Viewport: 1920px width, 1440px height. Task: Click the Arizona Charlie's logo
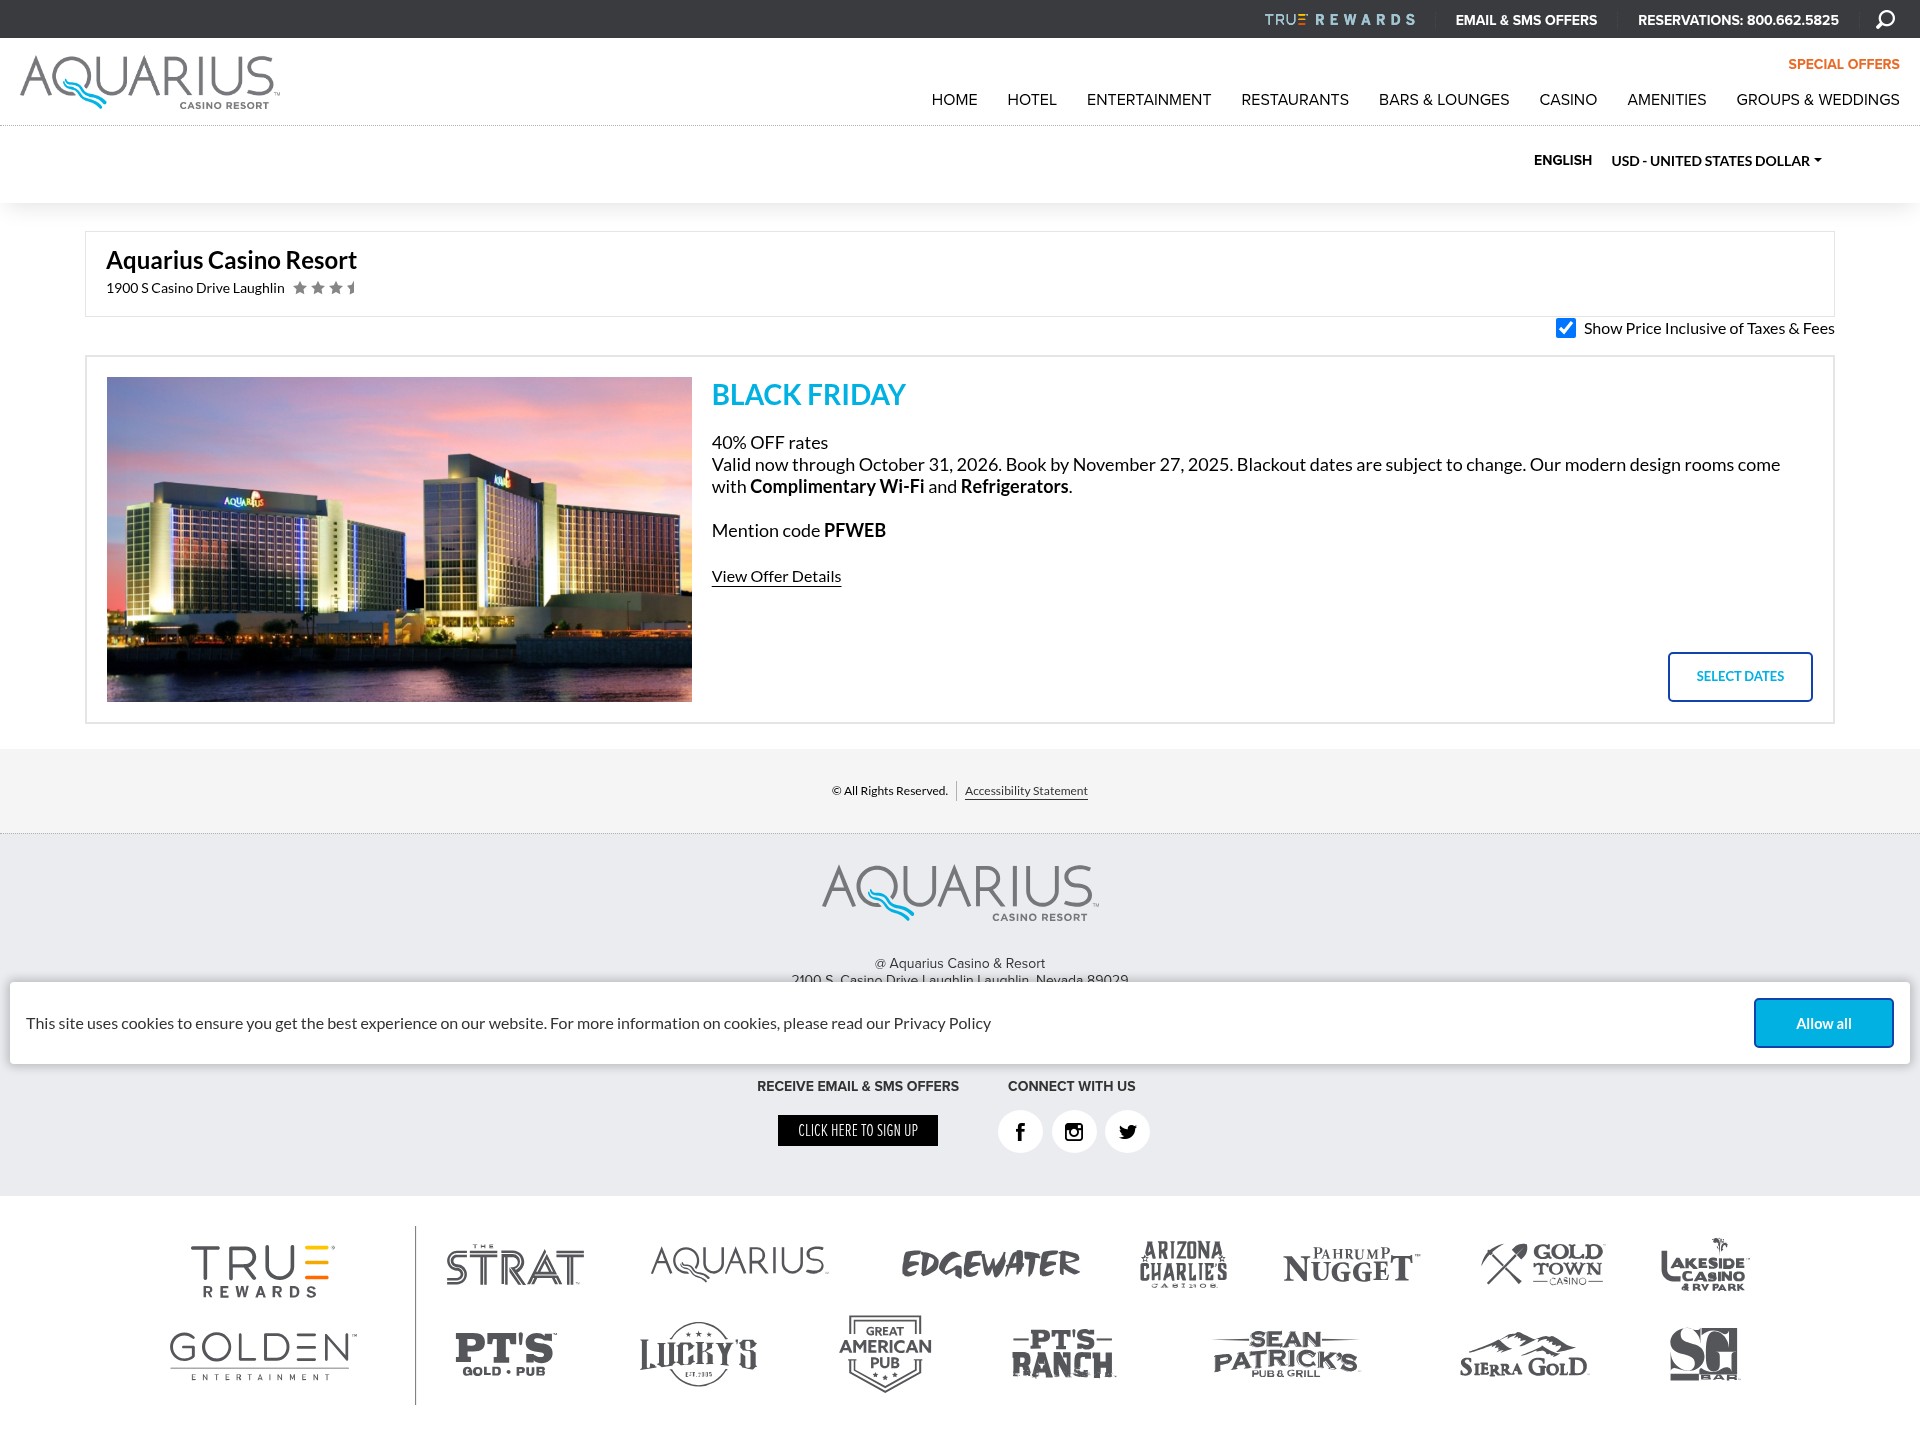(1183, 1264)
